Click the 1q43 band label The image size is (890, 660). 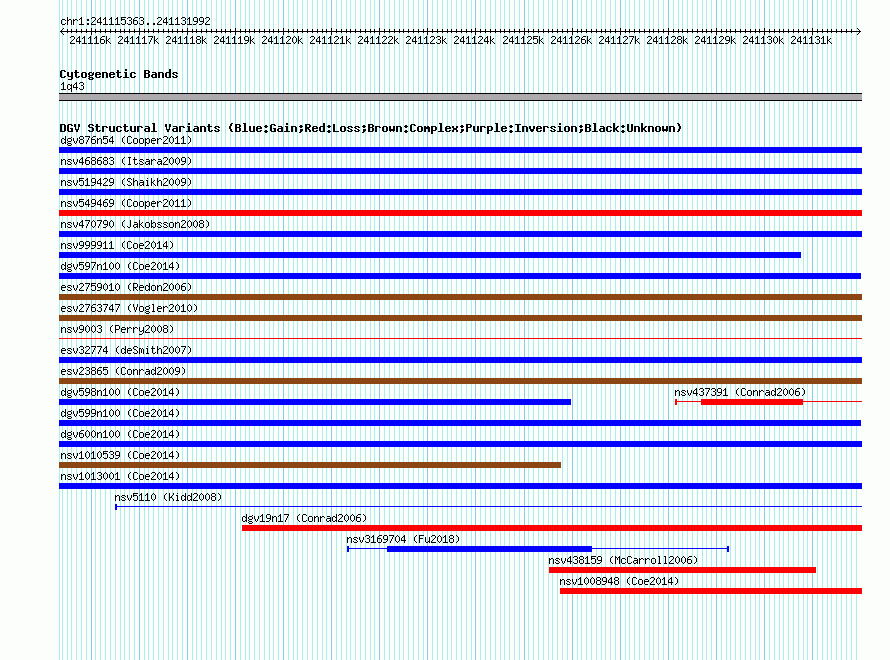click(72, 86)
